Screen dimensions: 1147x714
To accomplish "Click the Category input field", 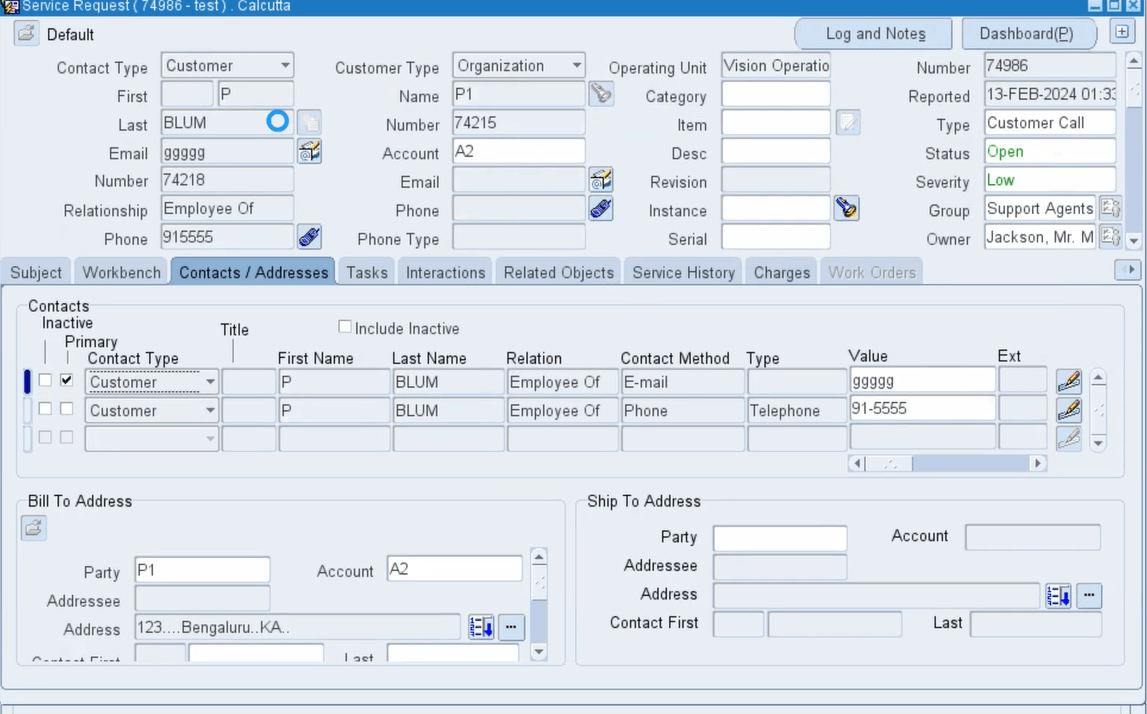I will (776, 94).
